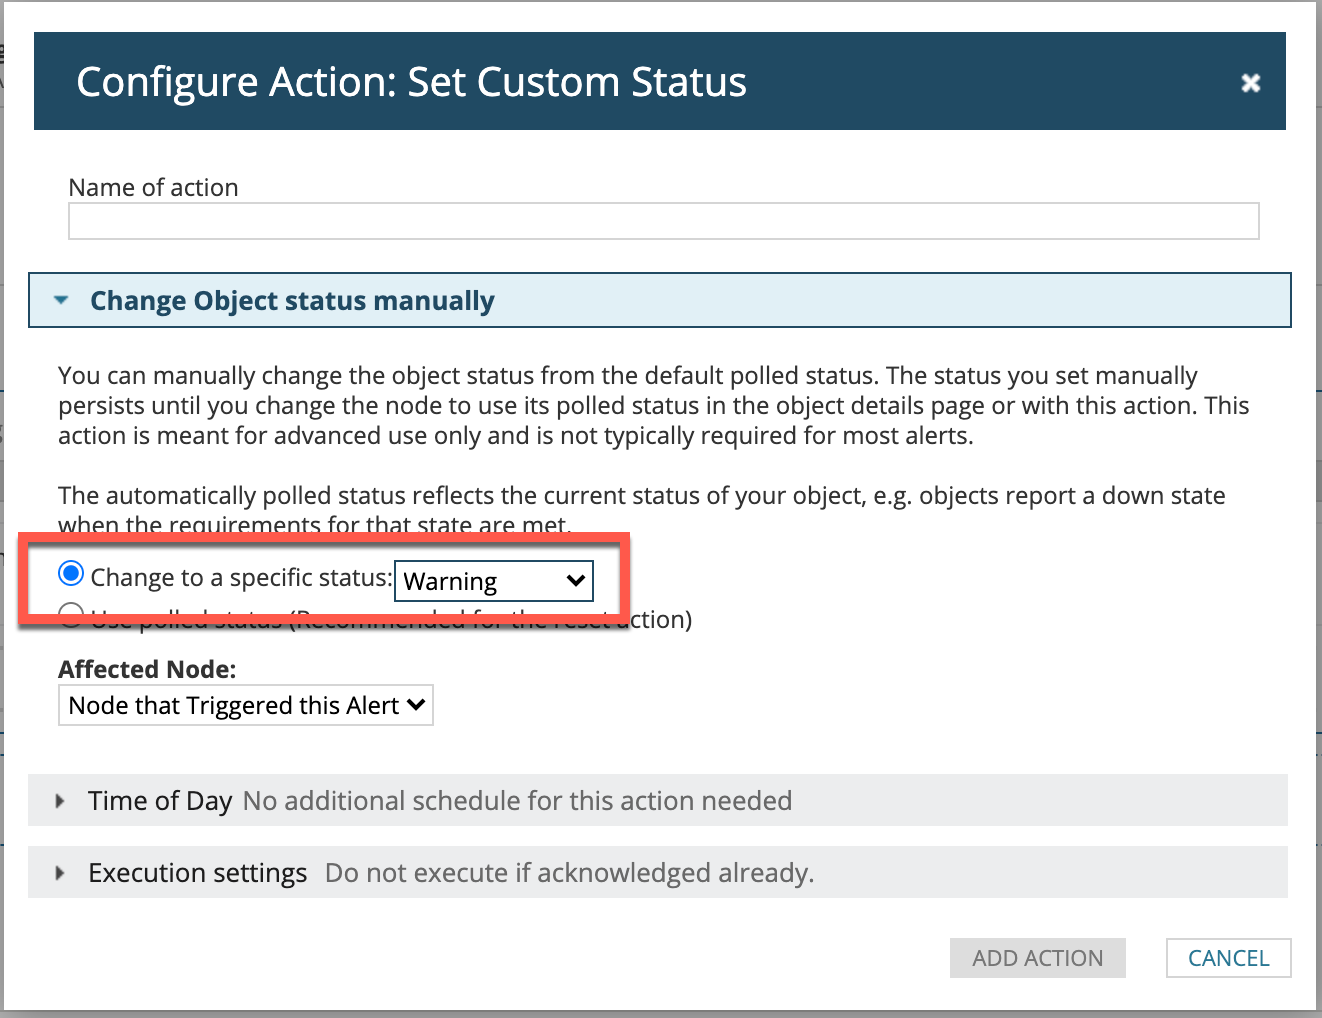Screen dimensions: 1322x1018
Task: Close the Configure Action dialog
Action: coord(1250,83)
